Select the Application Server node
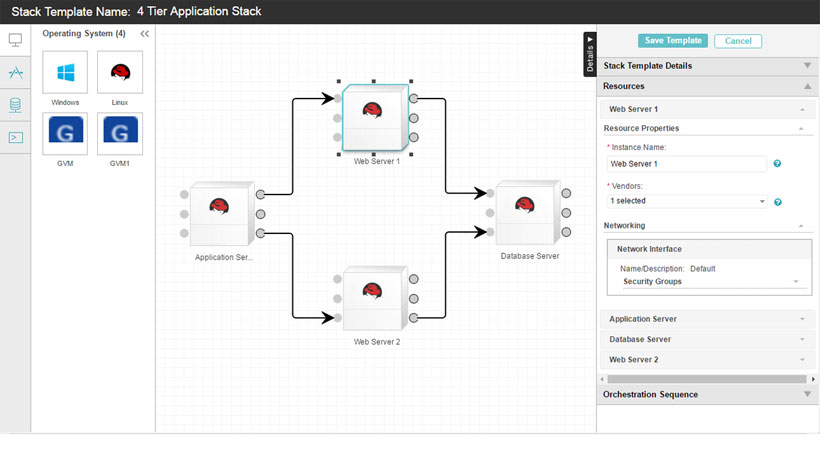The height and width of the screenshot is (466, 820). tap(222, 213)
